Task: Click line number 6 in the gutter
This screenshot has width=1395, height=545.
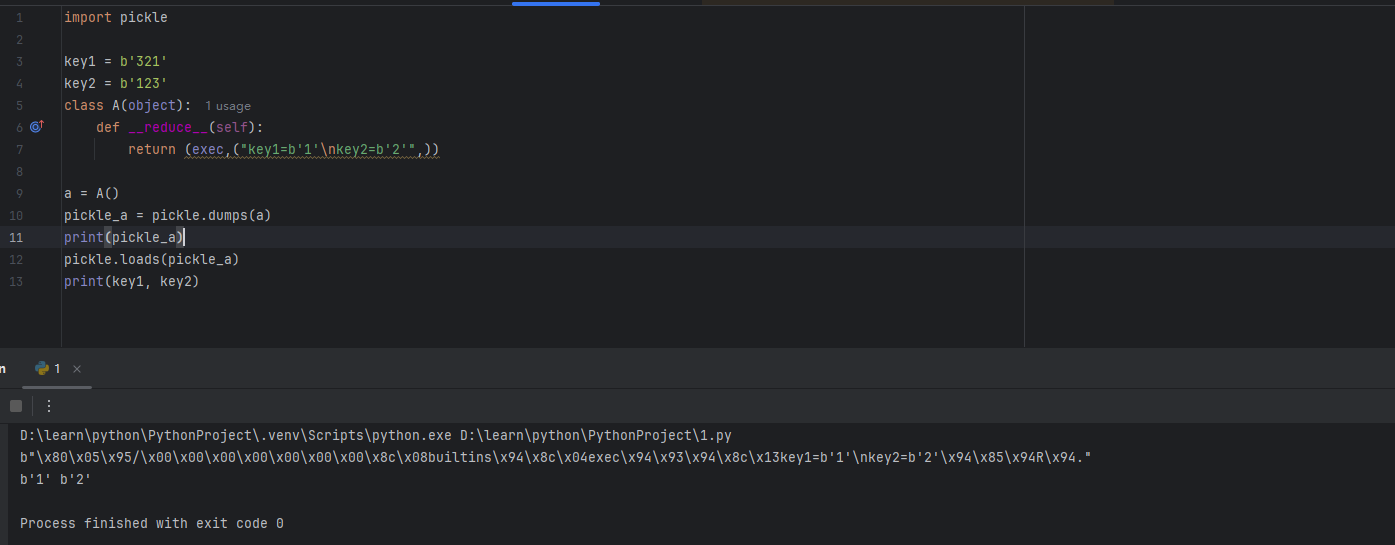Action: coord(19,128)
